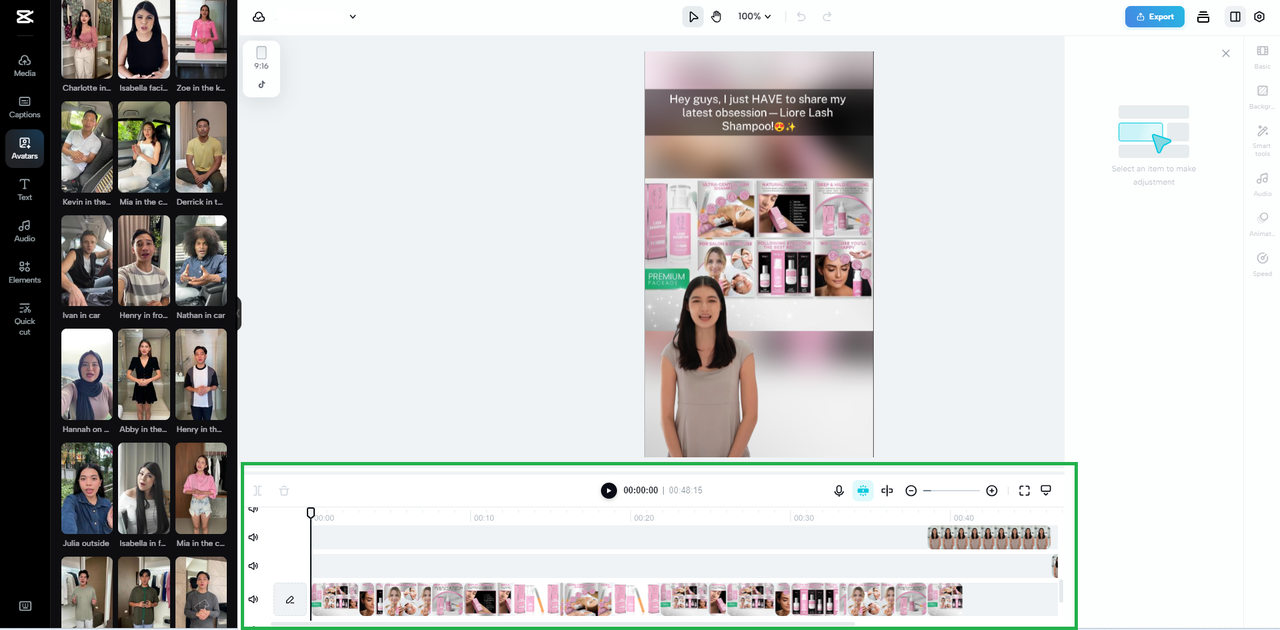Click the TikTok platform icon
Image resolution: width=1280 pixels, height=630 pixels.
tap(261, 85)
